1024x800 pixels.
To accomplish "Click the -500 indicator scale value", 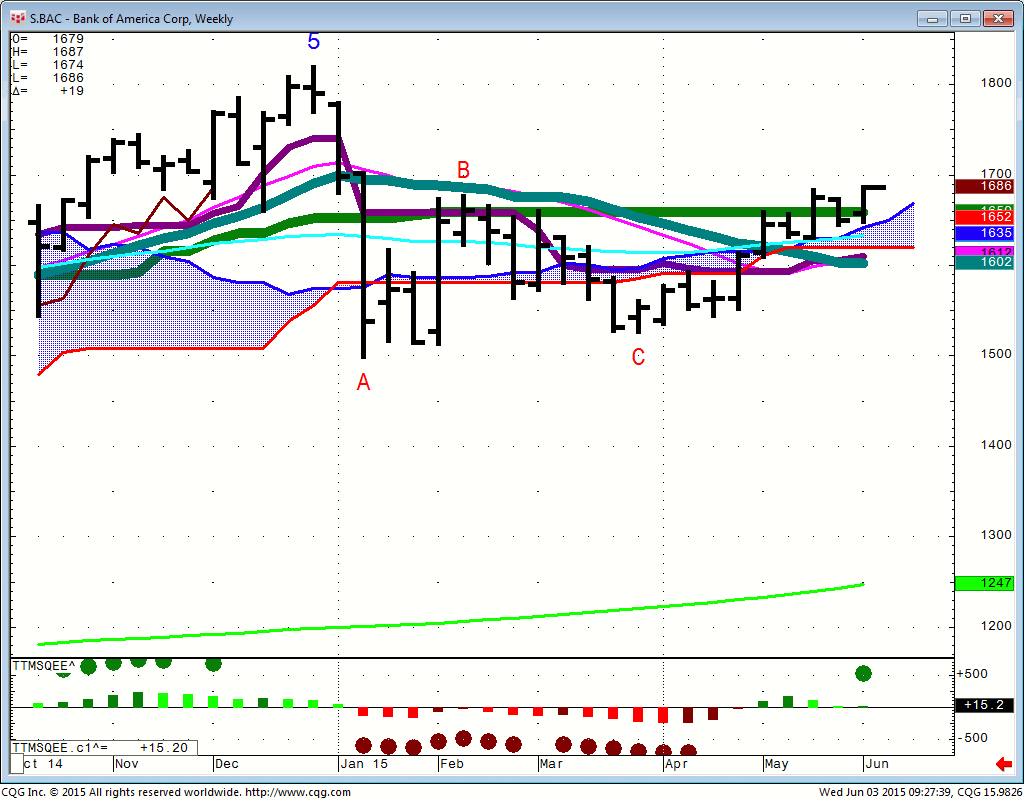I will (x=972, y=738).
